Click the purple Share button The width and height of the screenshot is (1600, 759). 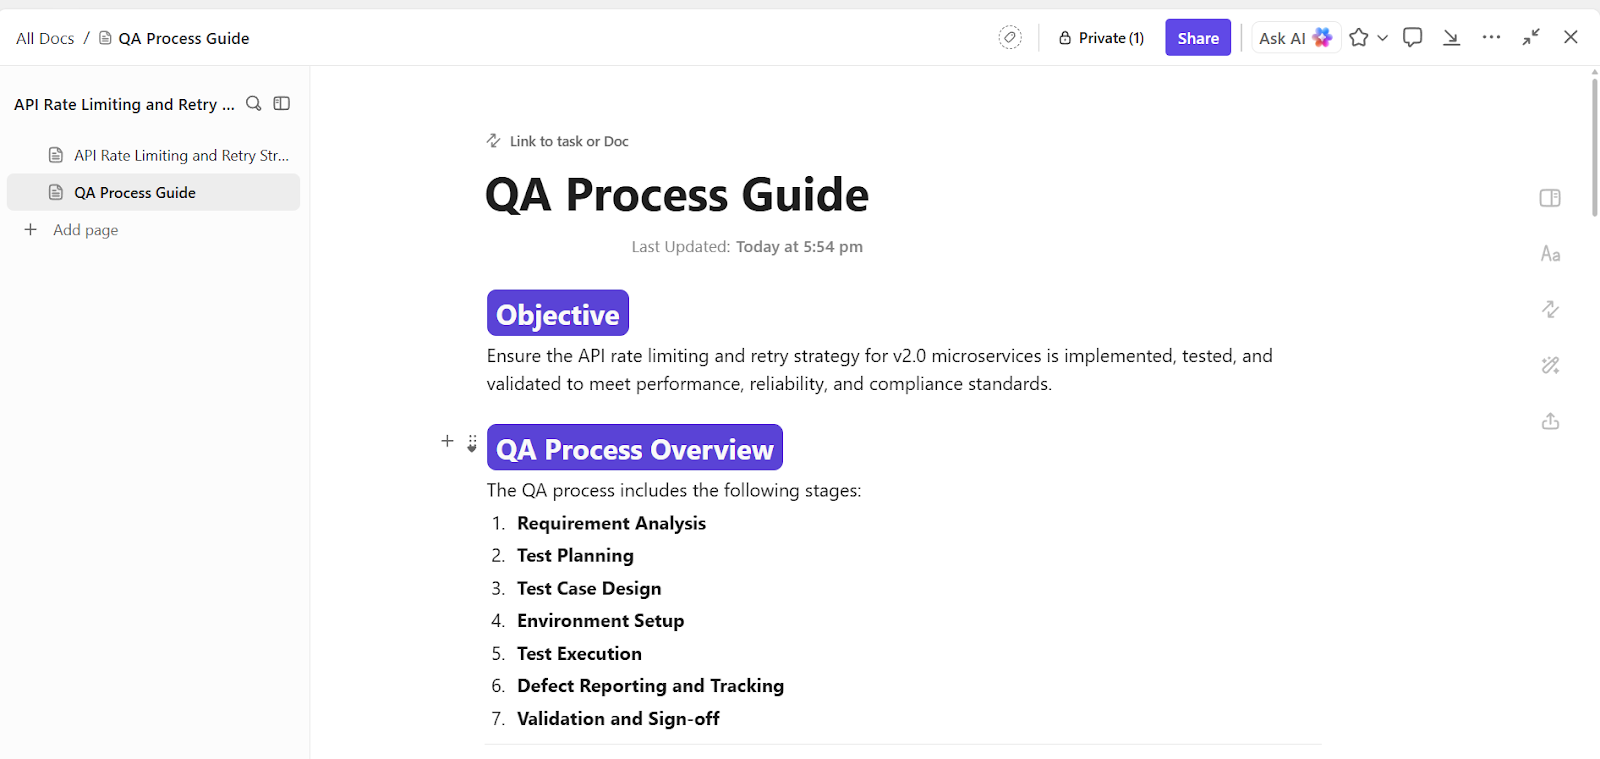tap(1198, 38)
